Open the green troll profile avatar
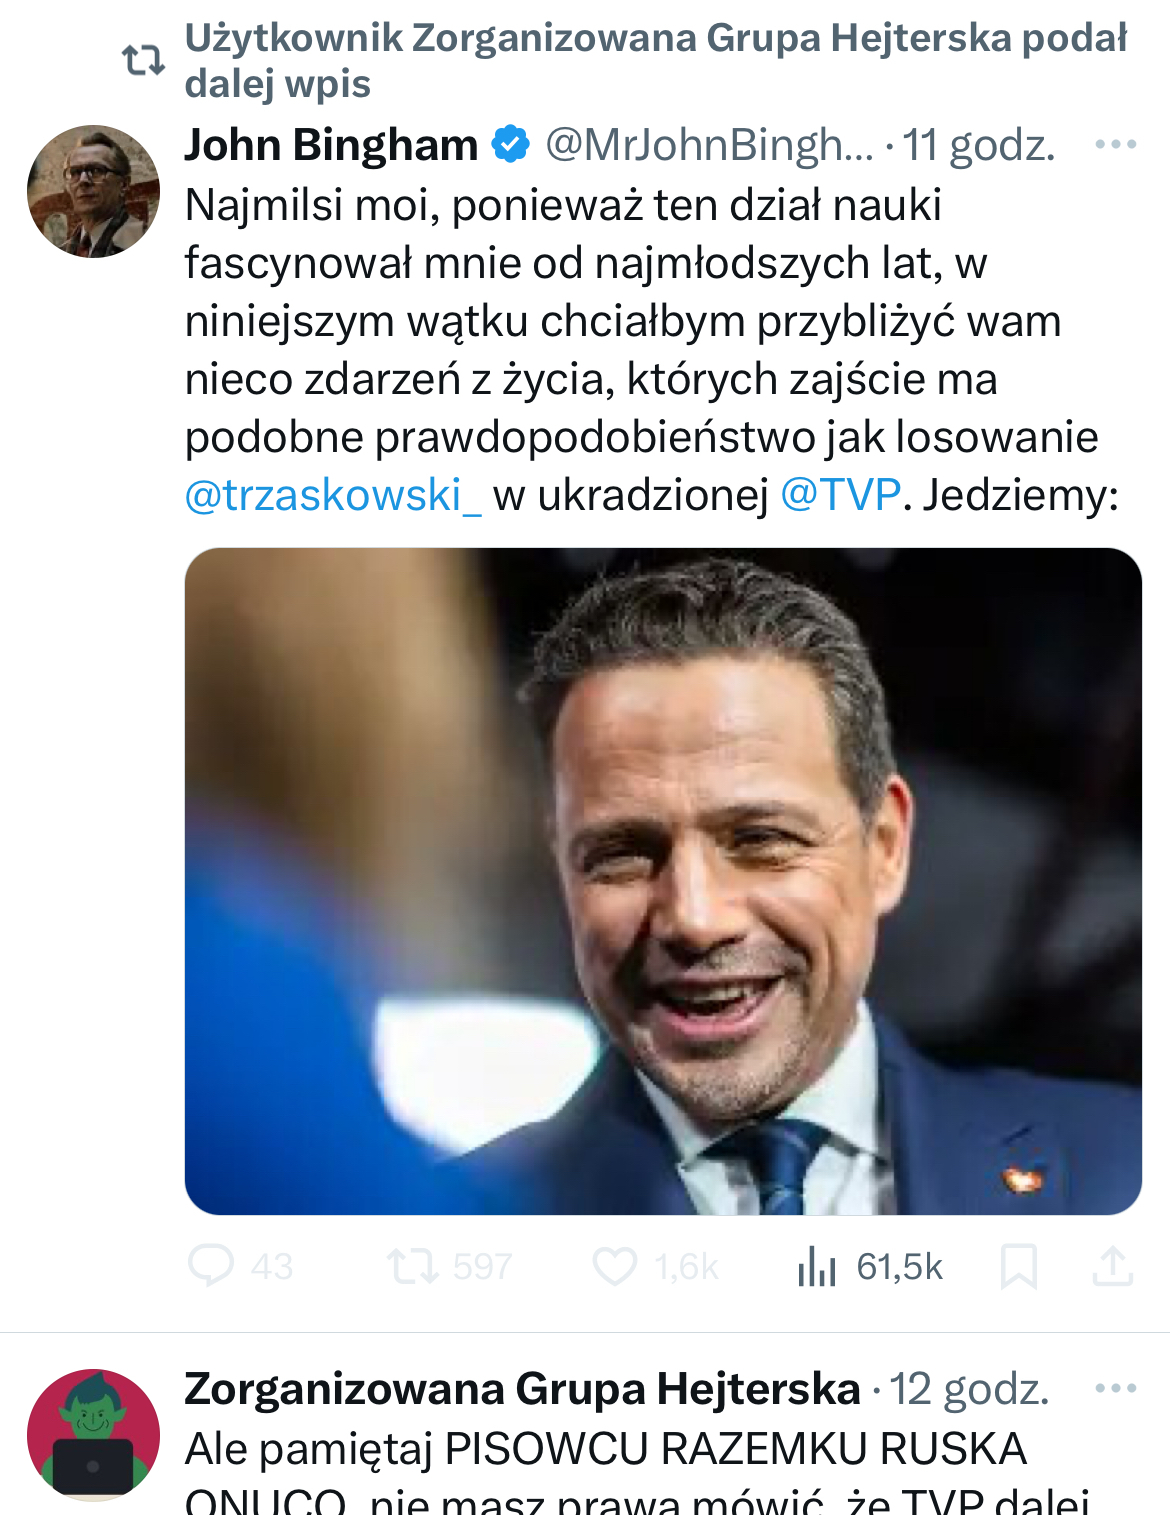The image size is (1170, 1515). click(x=93, y=1435)
